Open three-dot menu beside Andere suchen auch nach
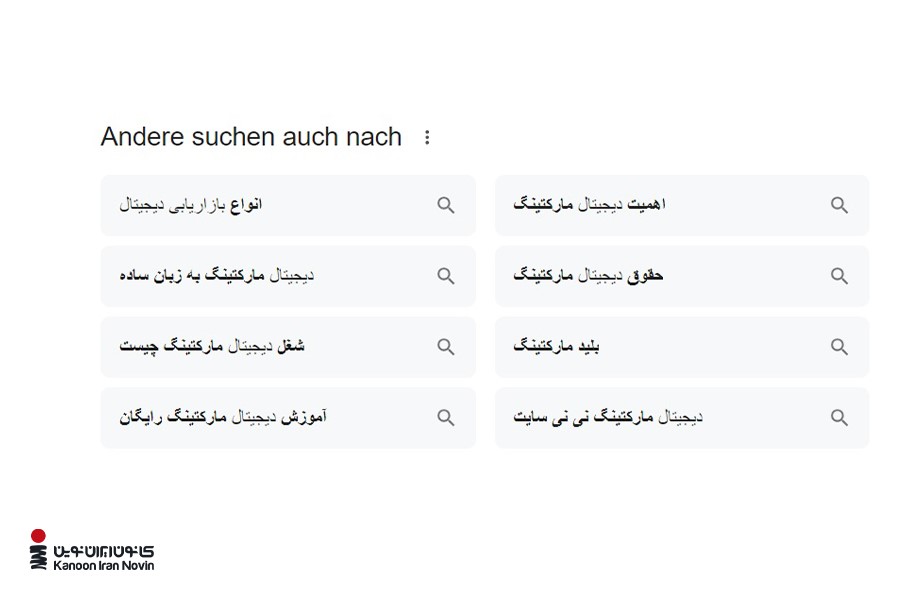Viewport: 900px width, 600px height. [427, 138]
